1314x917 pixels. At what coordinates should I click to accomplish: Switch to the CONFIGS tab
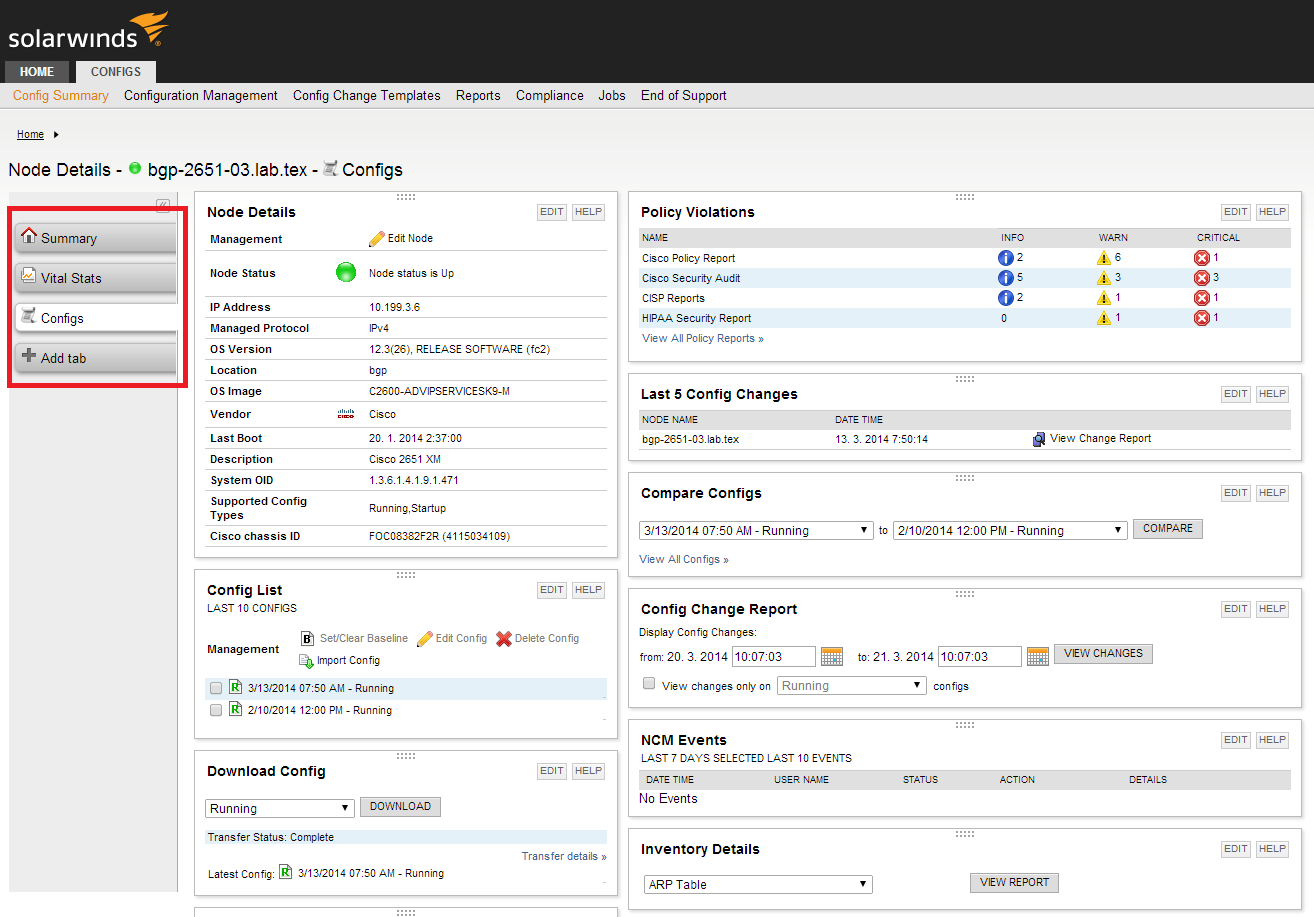pos(116,72)
